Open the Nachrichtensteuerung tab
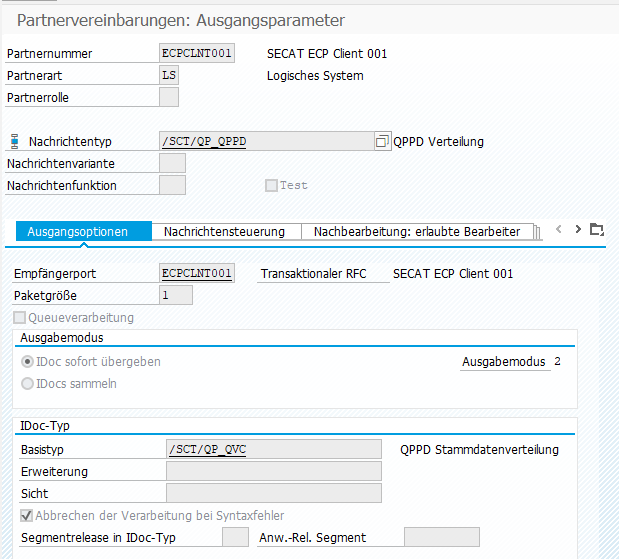 click(225, 232)
